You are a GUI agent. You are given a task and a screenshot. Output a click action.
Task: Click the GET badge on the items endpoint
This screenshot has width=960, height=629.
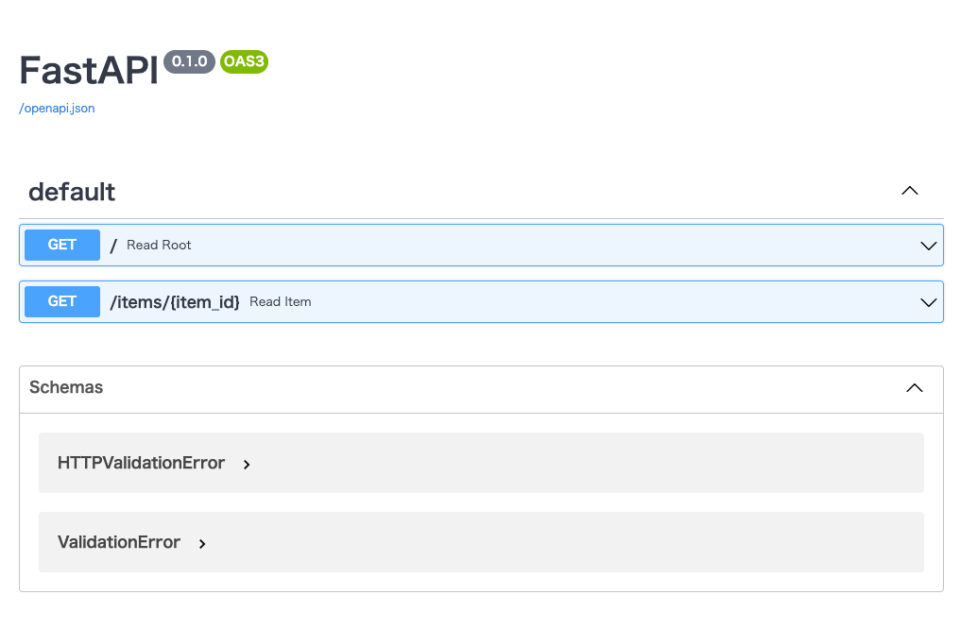[61, 301]
